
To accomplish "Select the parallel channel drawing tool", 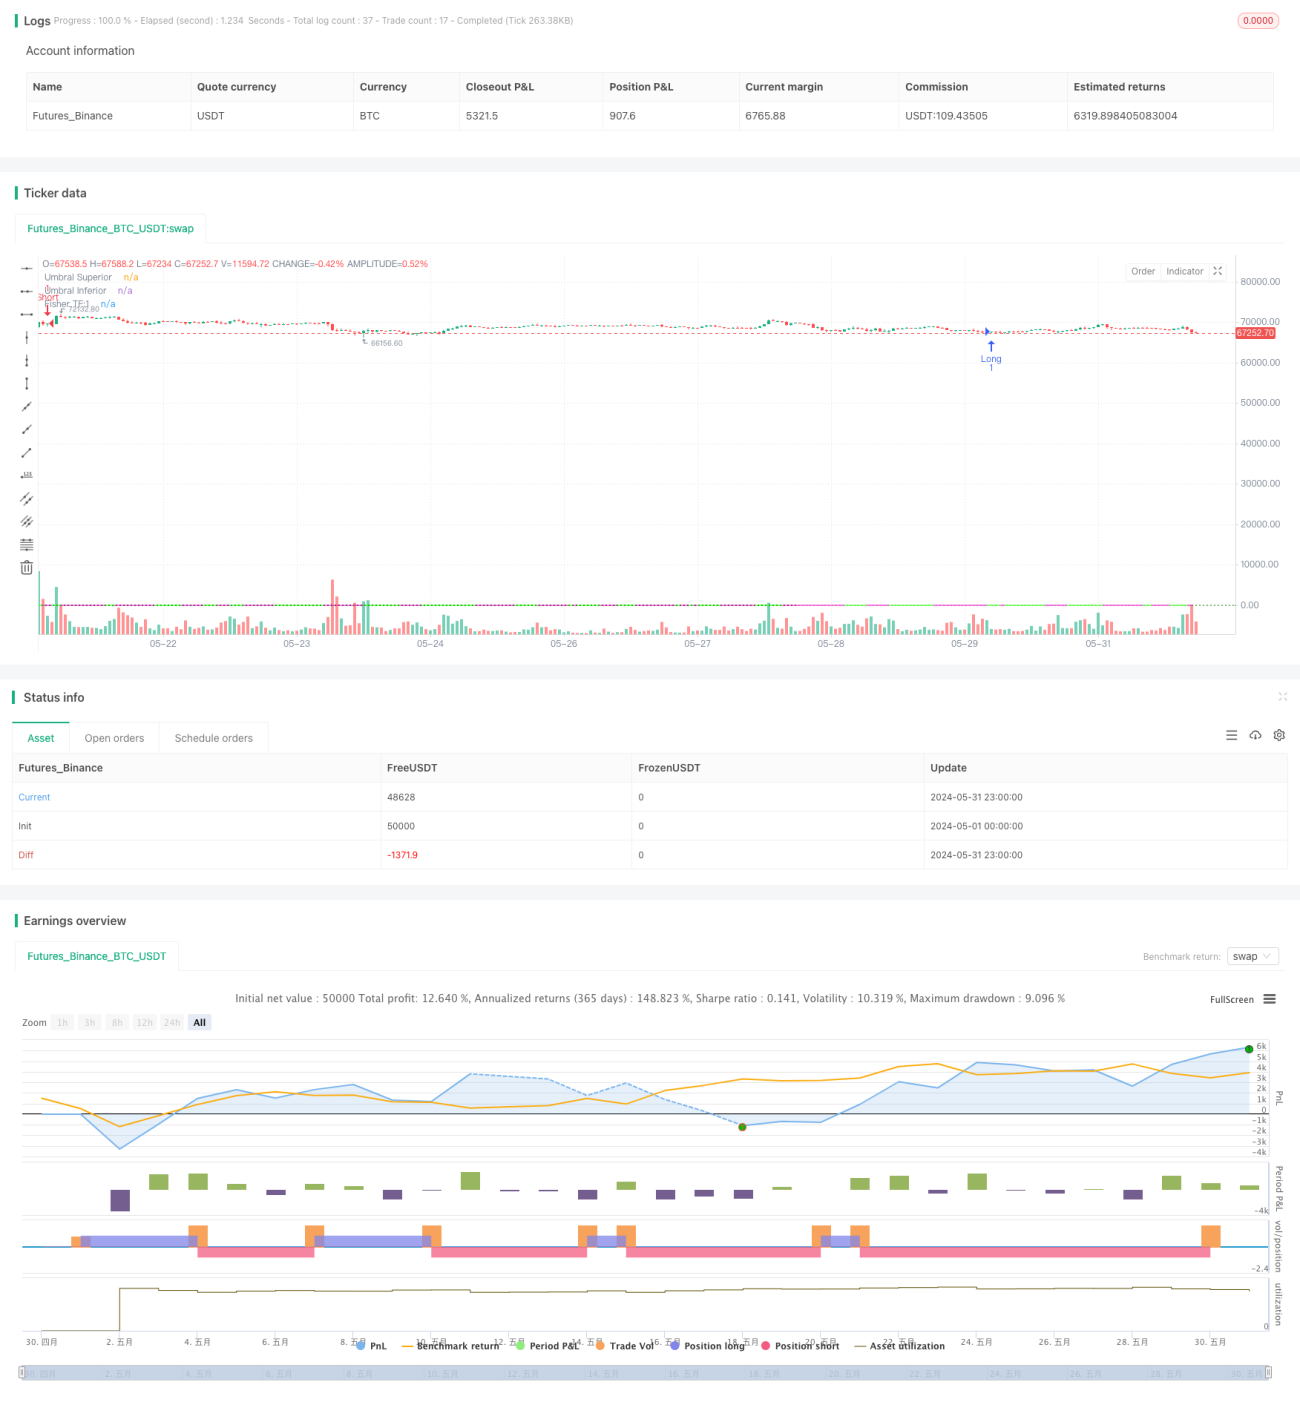I will coord(26,498).
